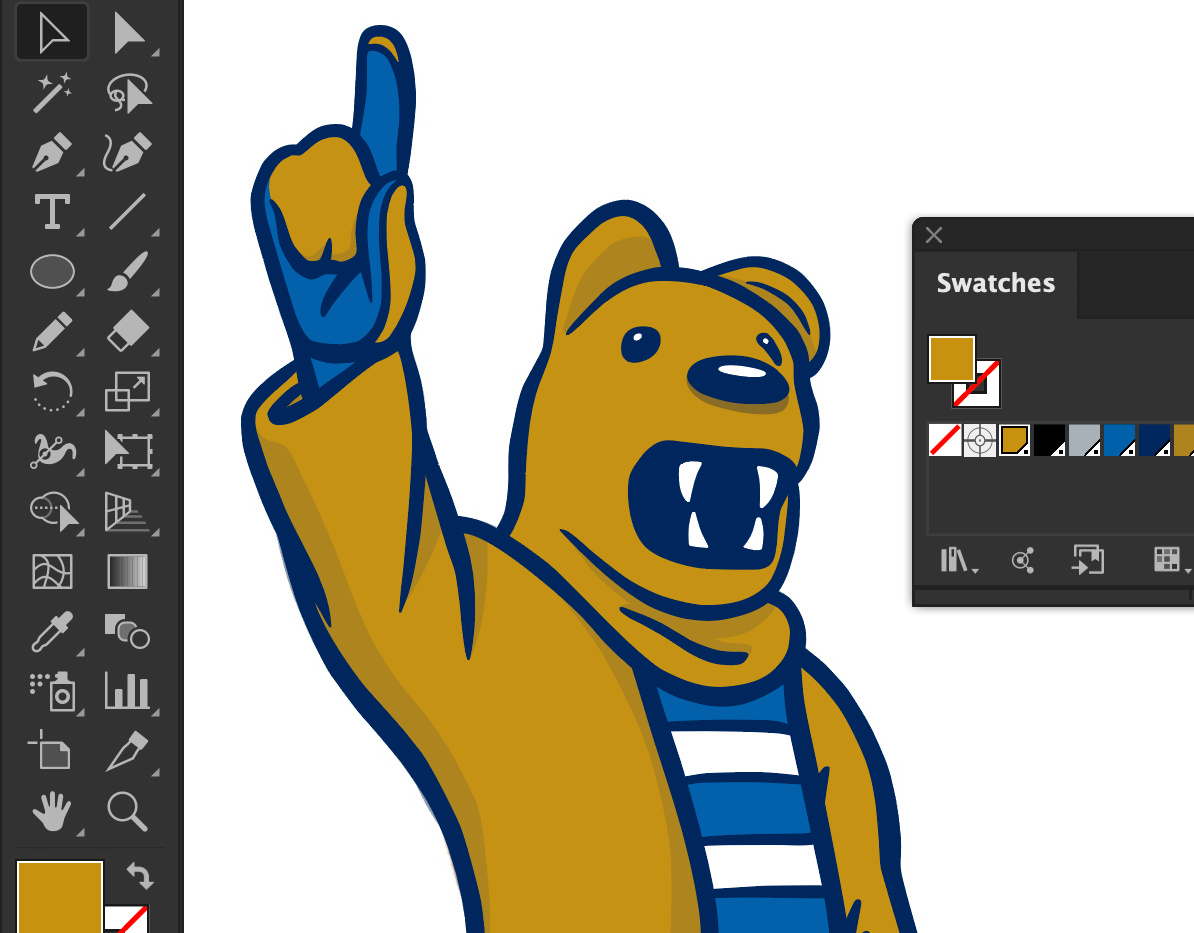Choose the Symbol Sprayer tool
This screenshot has width=1194, height=933.
click(52, 691)
